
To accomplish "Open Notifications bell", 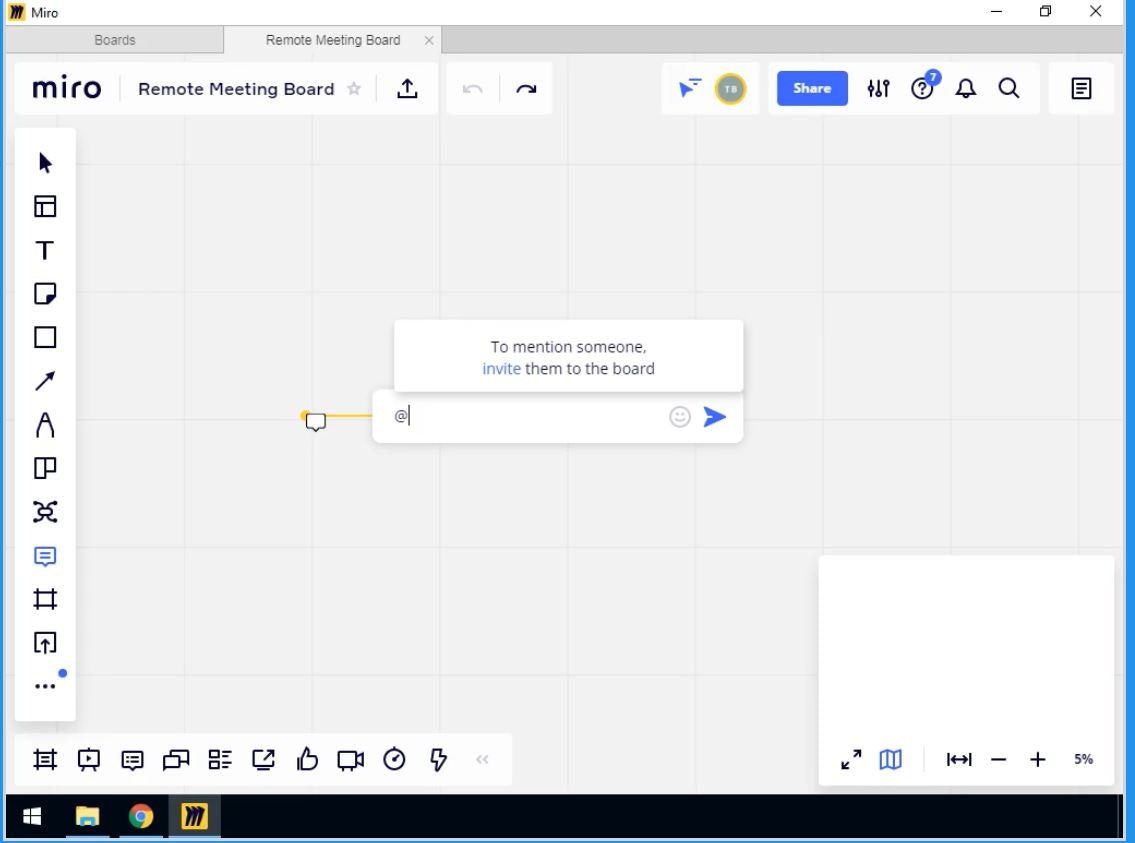I will pos(966,88).
